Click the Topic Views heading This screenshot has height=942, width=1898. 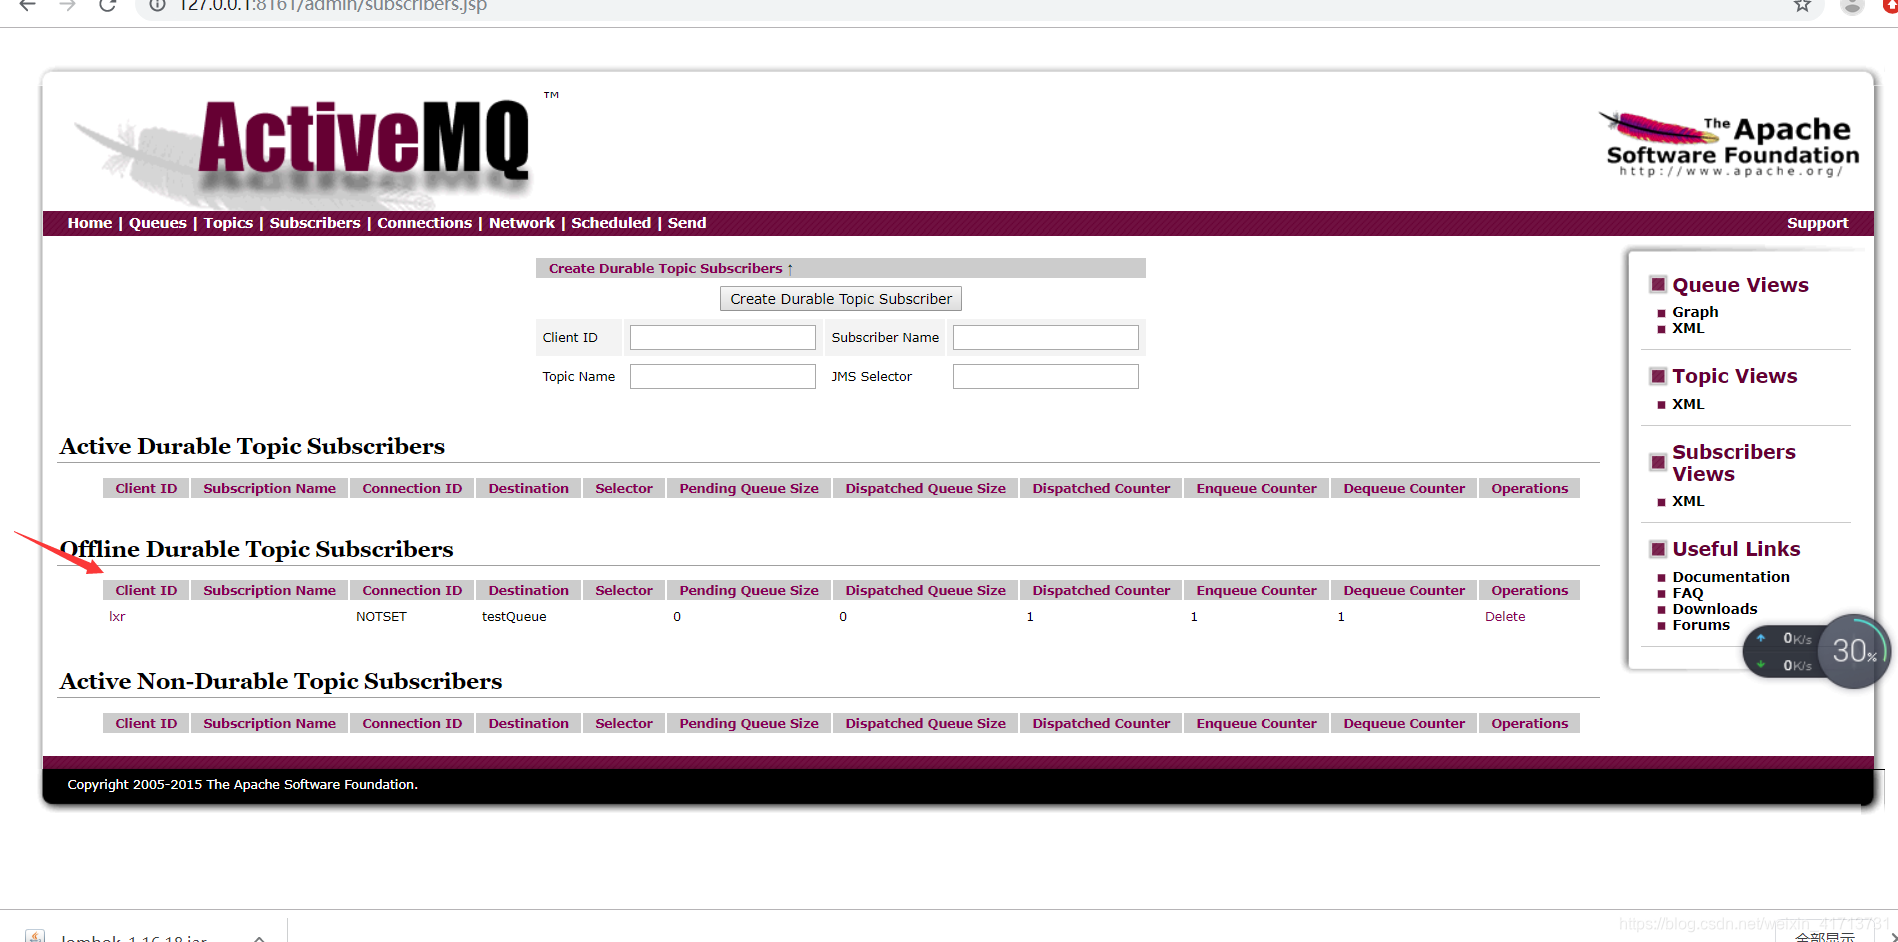tap(1734, 376)
